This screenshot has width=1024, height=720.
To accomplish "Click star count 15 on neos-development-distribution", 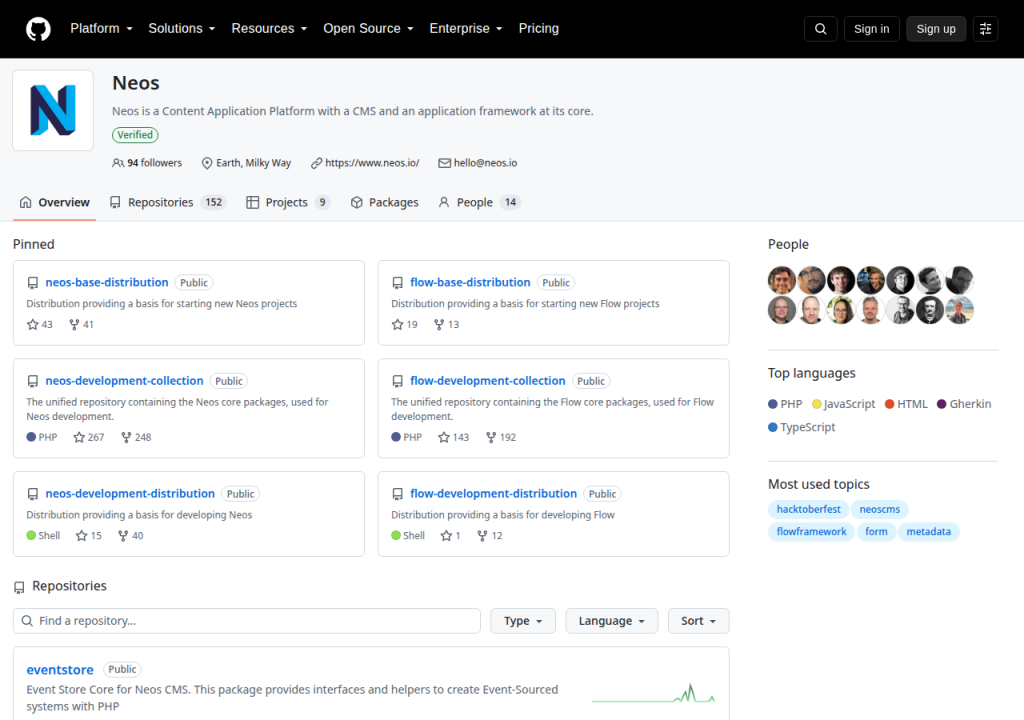I will 89,536.
